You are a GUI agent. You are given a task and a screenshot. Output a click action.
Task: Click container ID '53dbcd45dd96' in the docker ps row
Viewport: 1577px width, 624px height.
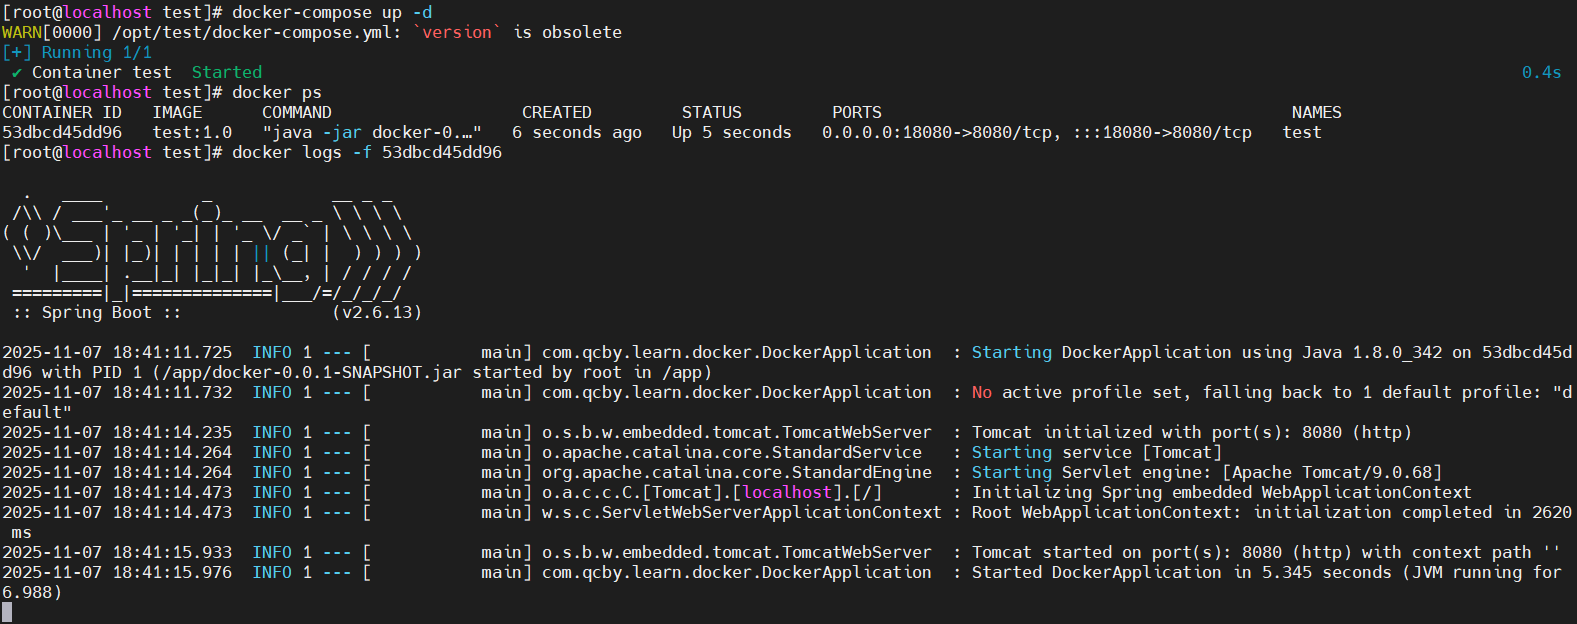[62, 132]
